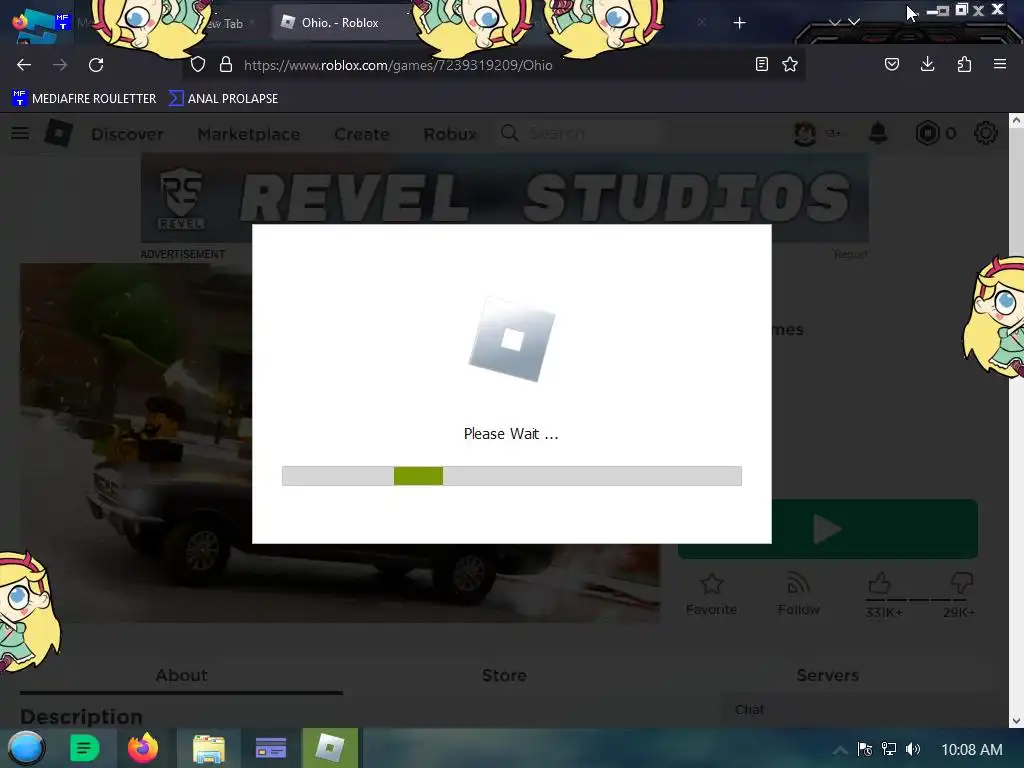Open the Marketplace page
This screenshot has height=768, width=1024.
[x=249, y=134]
